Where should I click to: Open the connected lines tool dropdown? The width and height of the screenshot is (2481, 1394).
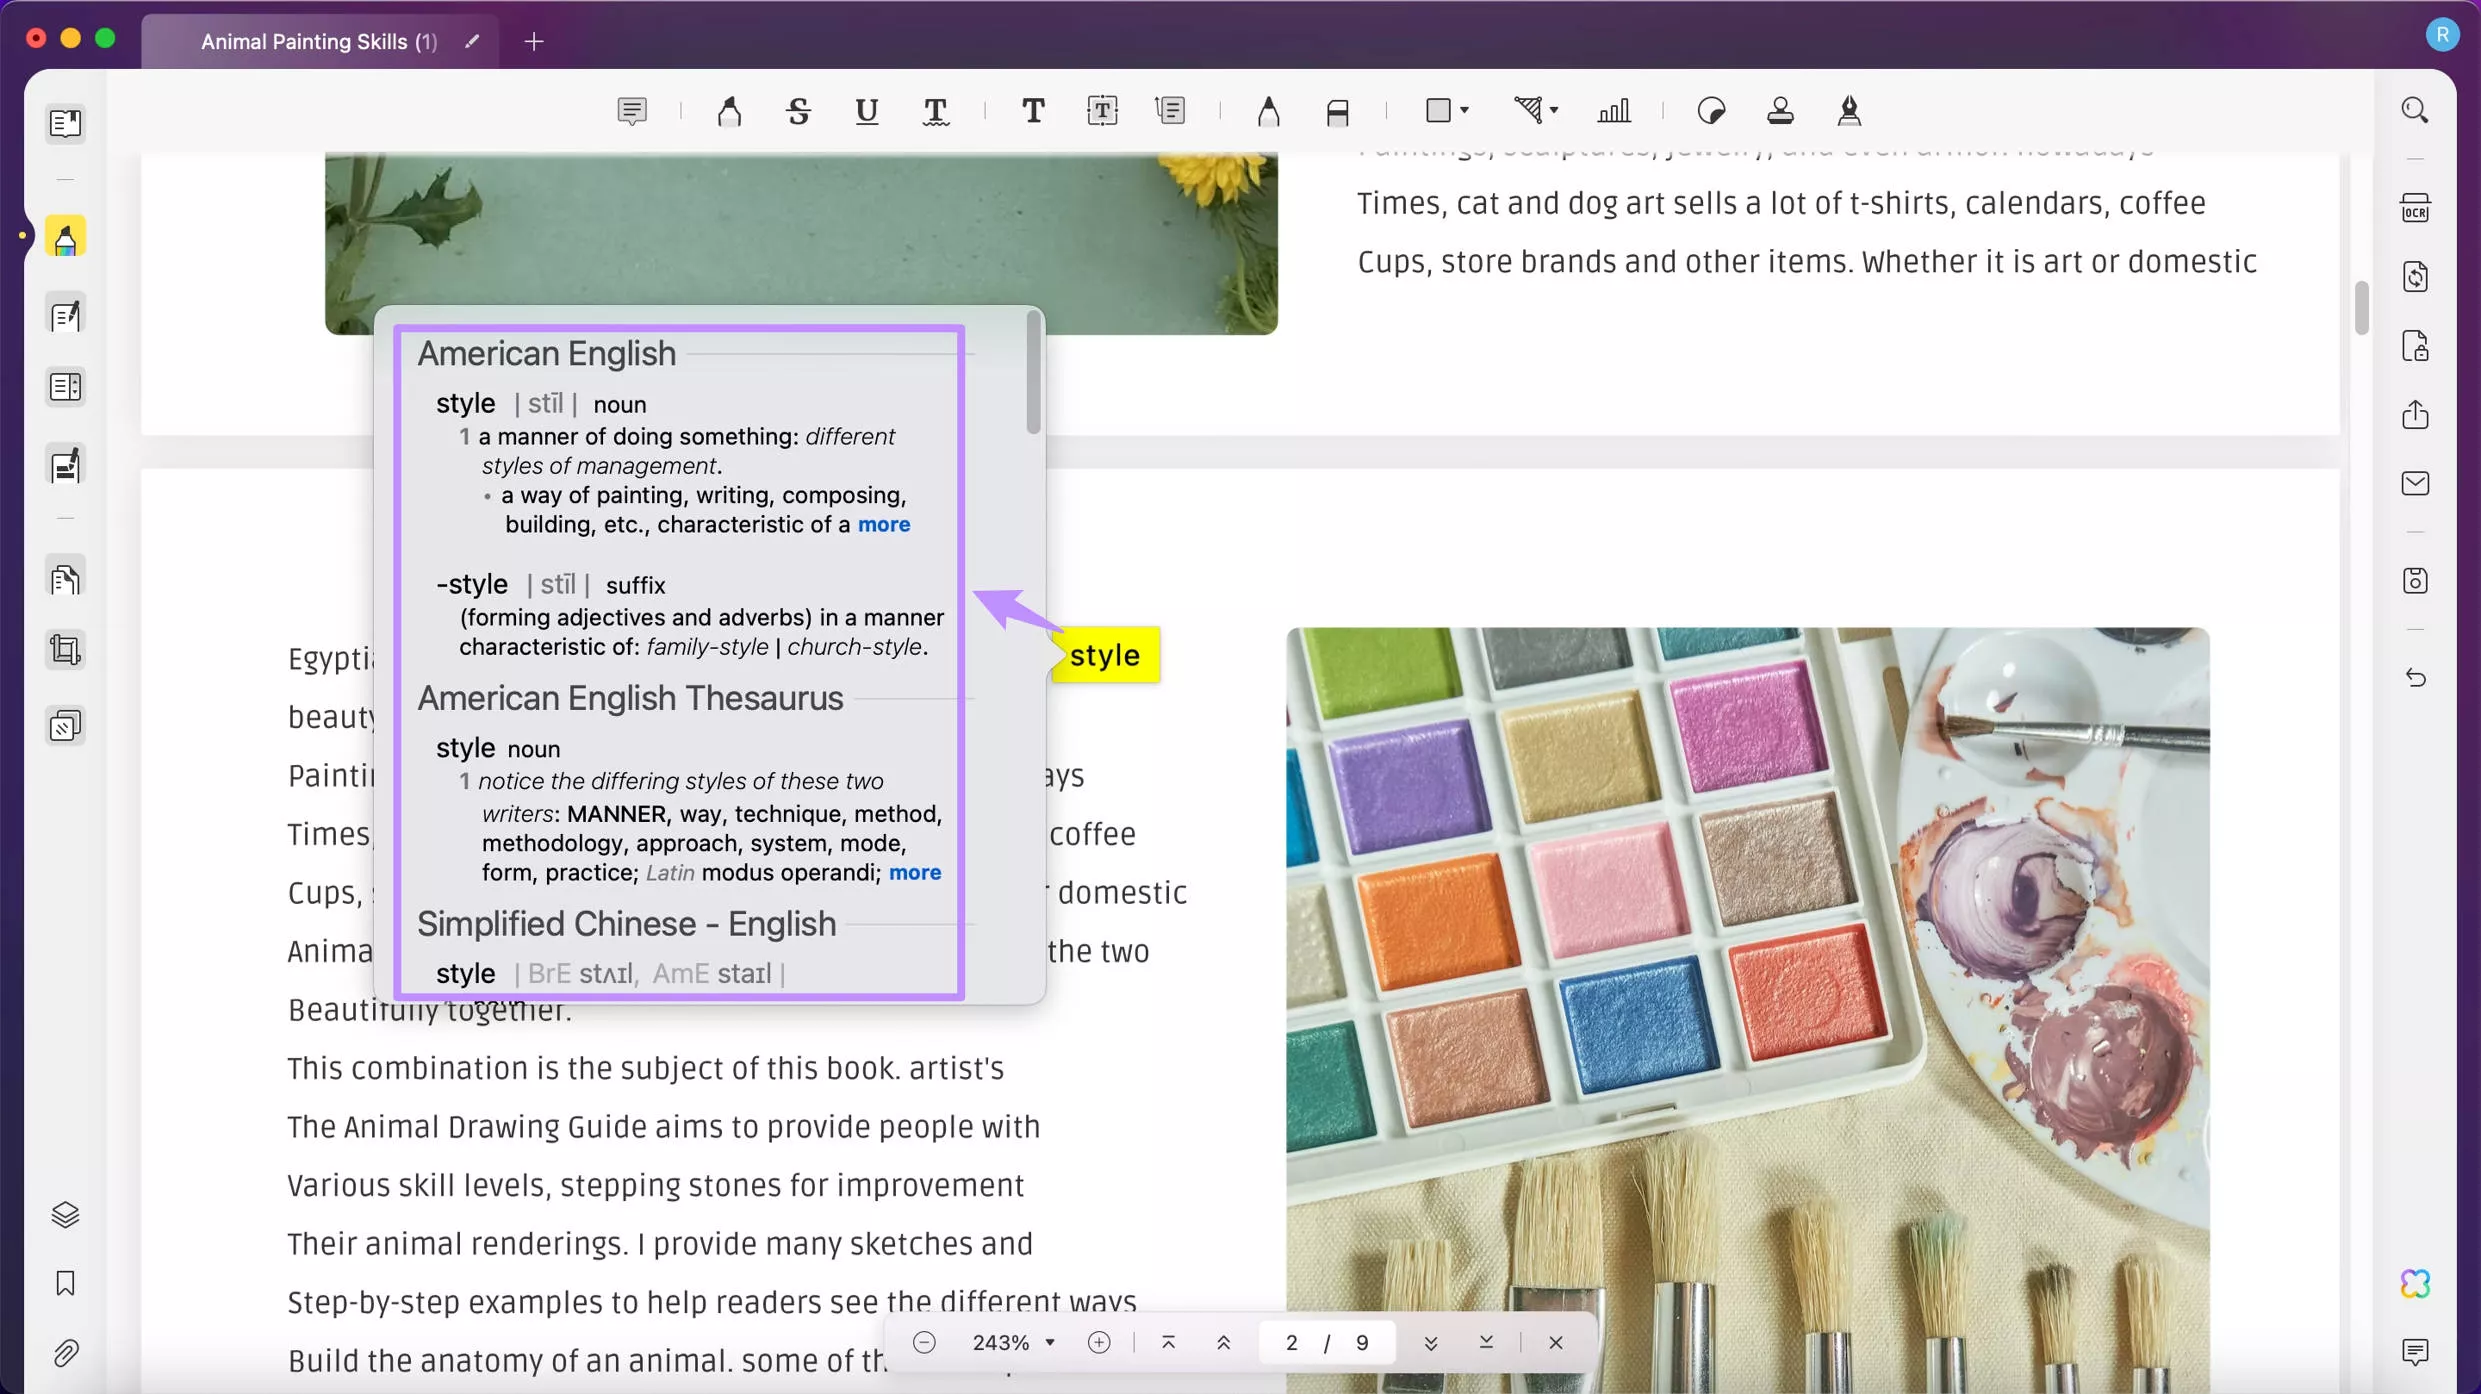coord(1536,110)
